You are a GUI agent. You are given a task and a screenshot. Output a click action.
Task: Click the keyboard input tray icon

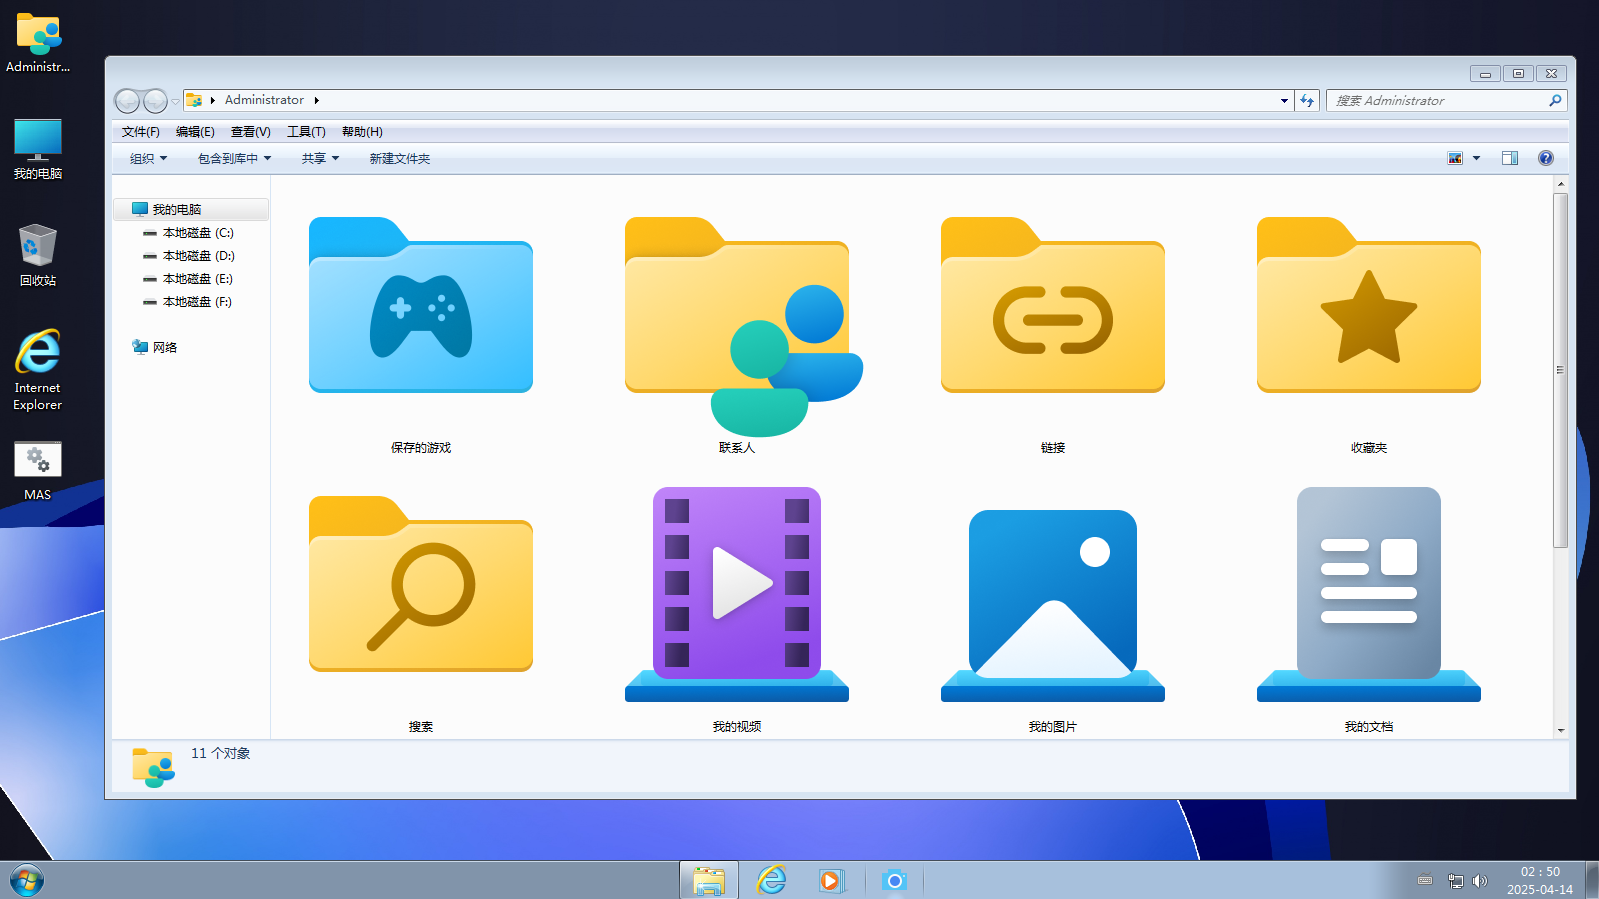[1425, 880]
